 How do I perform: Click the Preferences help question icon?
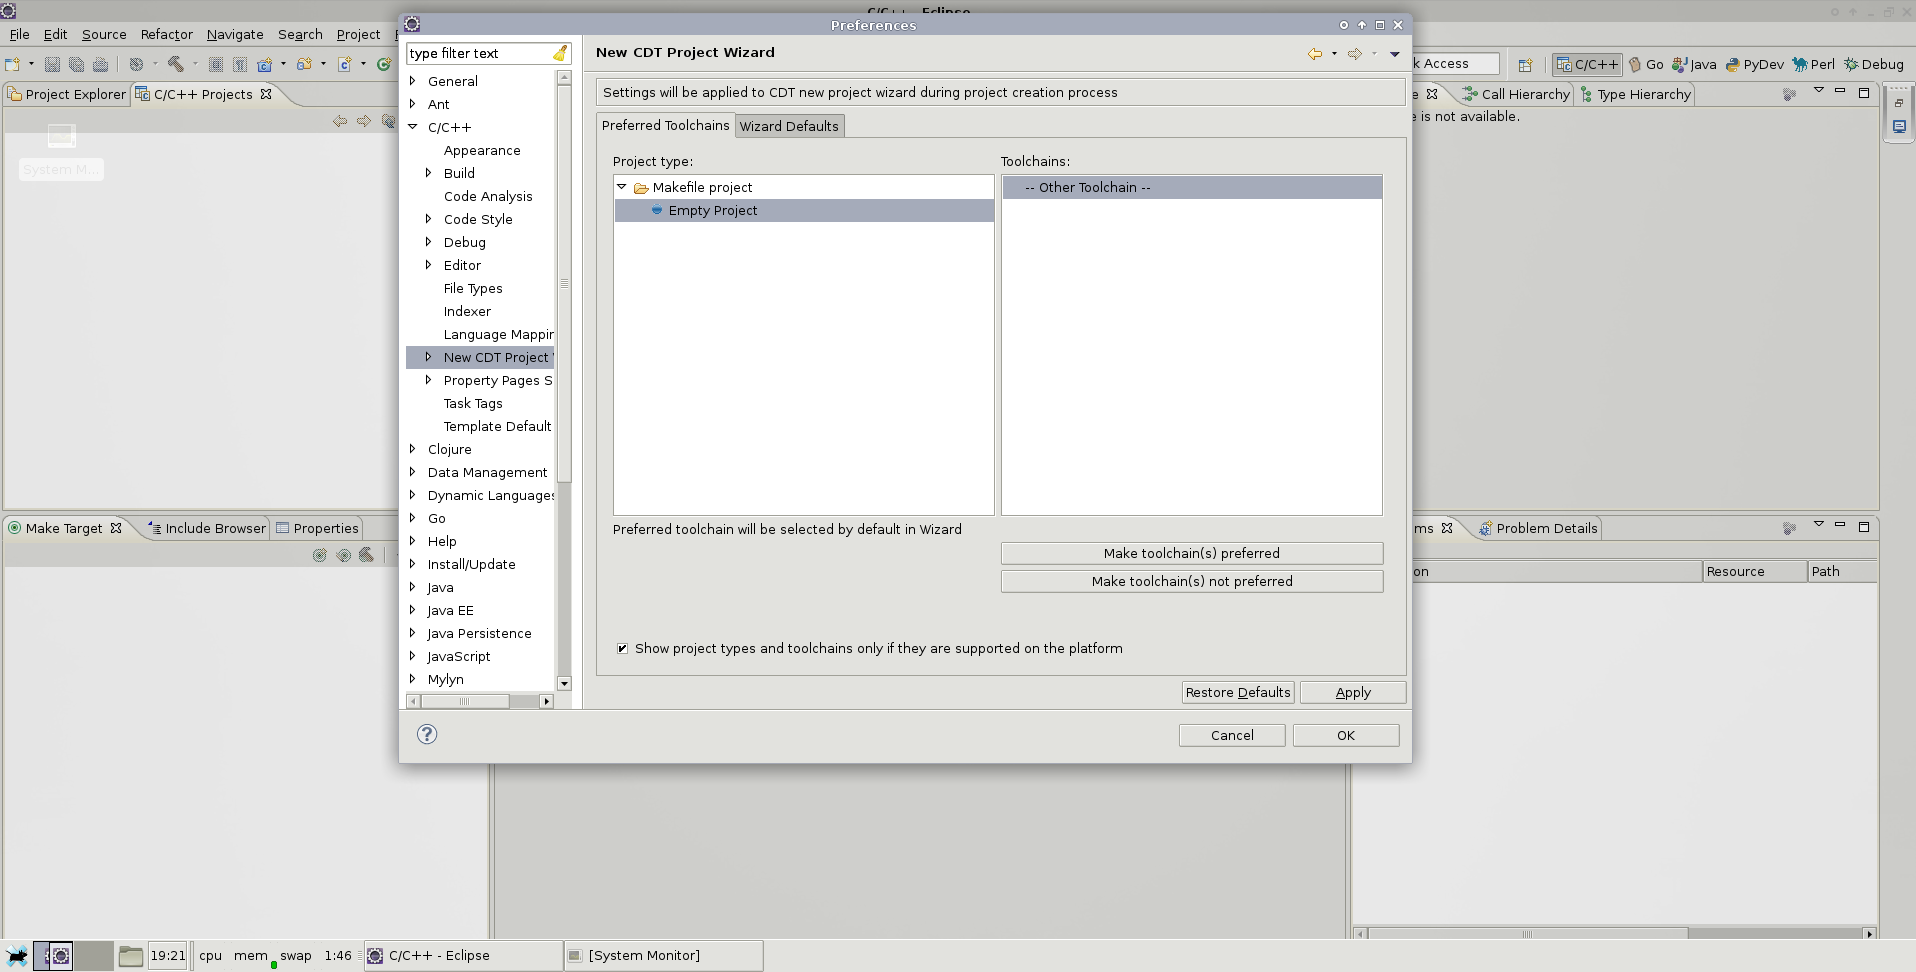pos(427,734)
